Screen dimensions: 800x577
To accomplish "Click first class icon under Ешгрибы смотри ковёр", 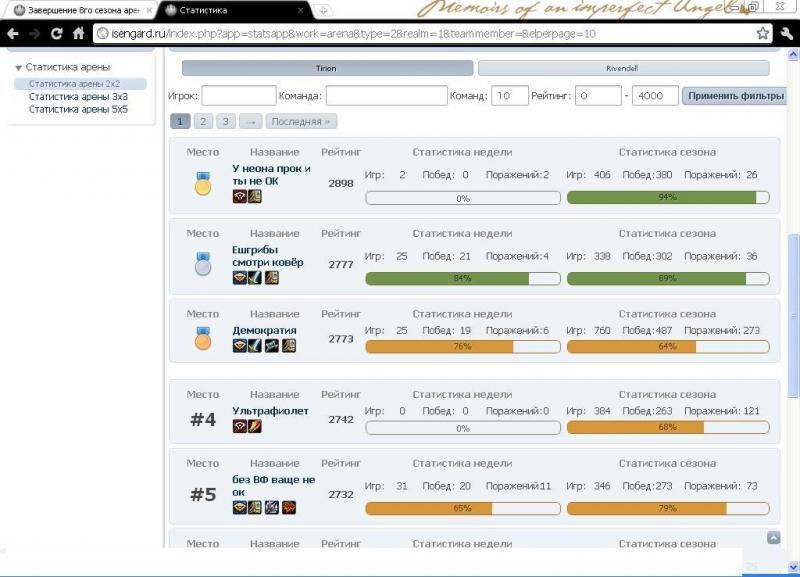I will pos(240,278).
